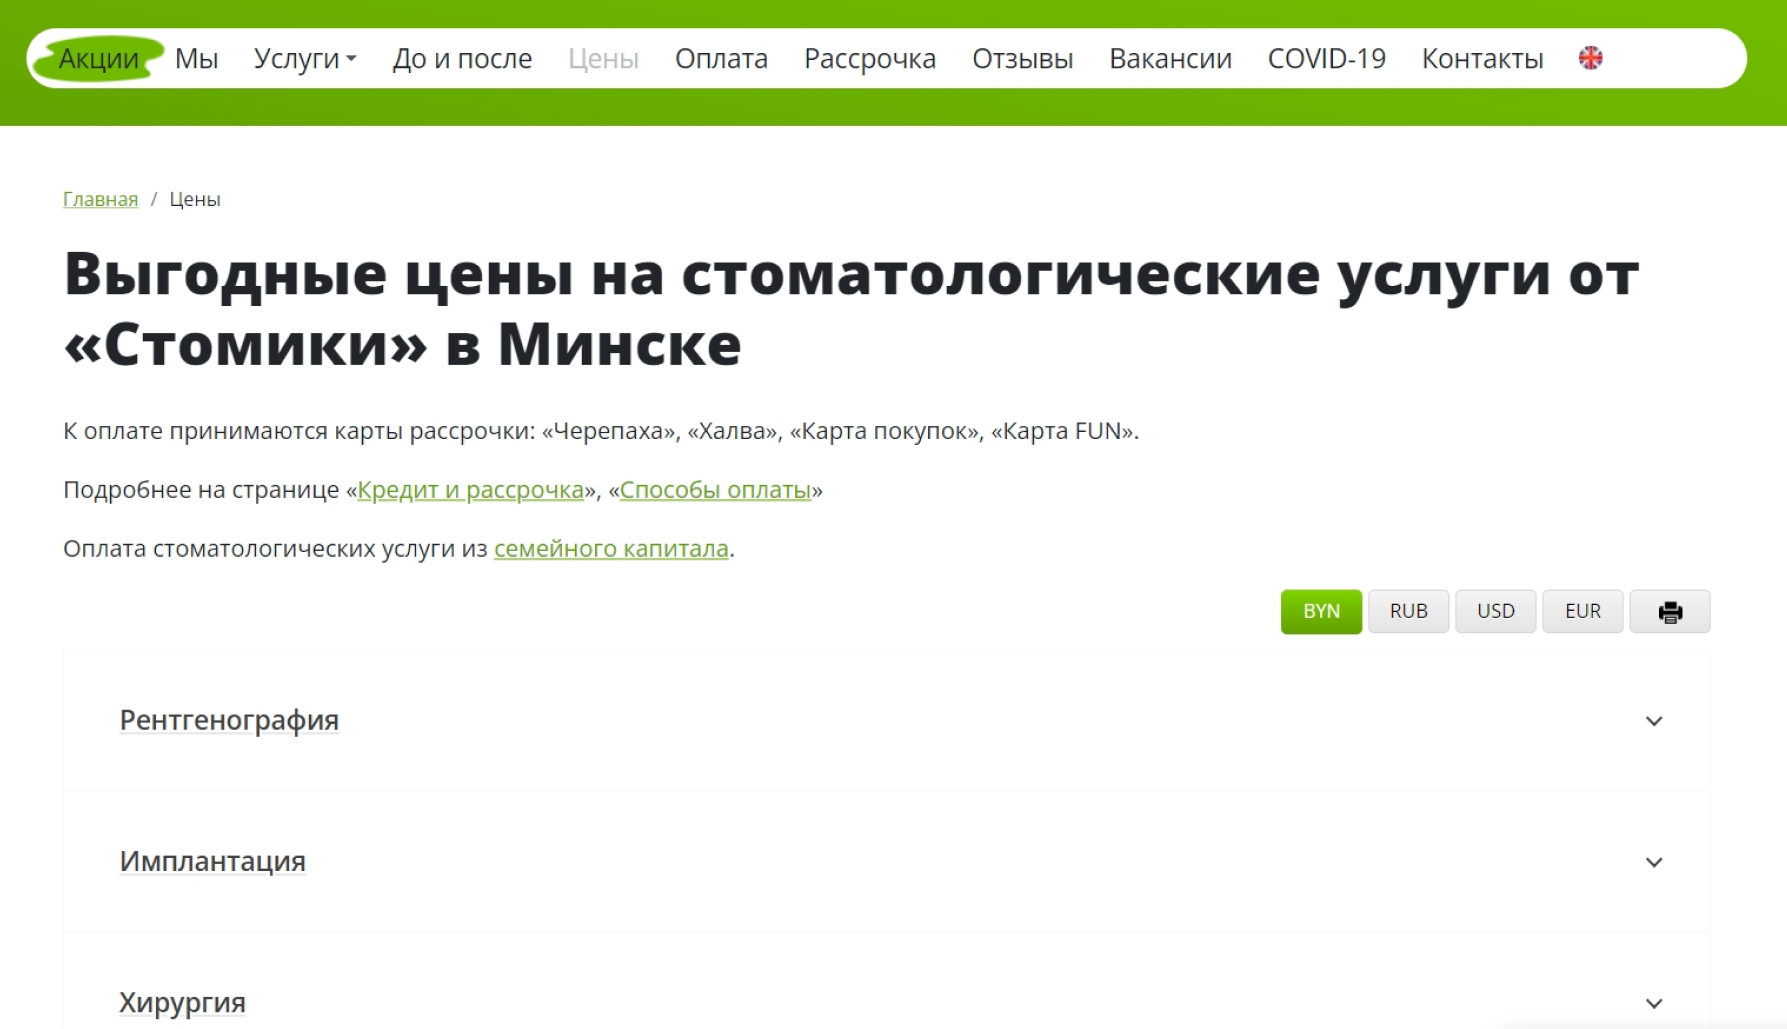The image size is (1787, 1029).
Task: Click the Цены breadcrumb text
Action: click(195, 199)
